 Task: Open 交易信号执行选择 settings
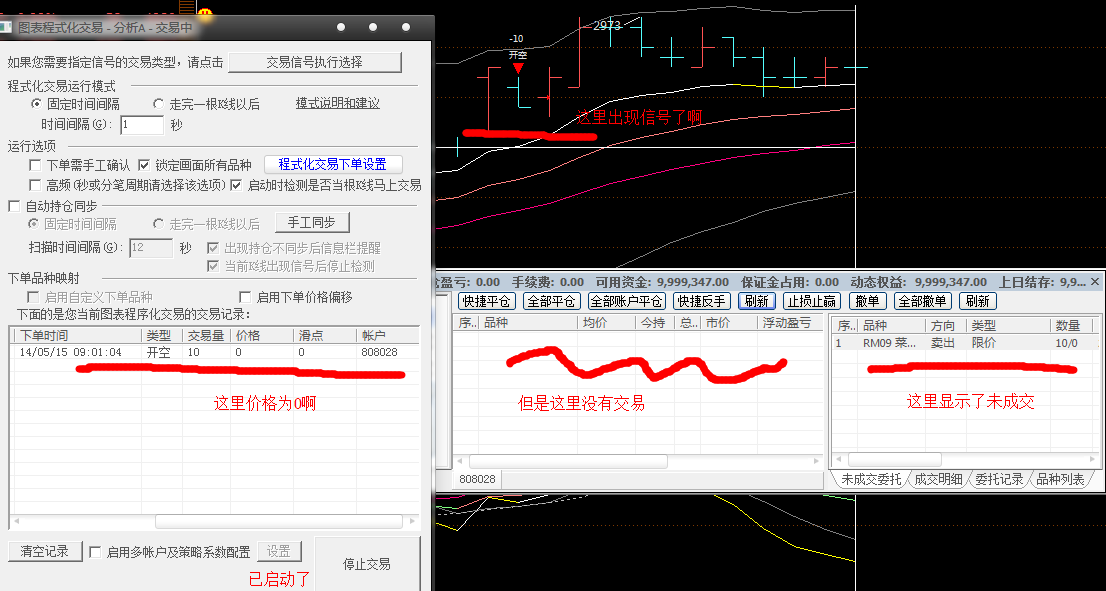click(314, 62)
